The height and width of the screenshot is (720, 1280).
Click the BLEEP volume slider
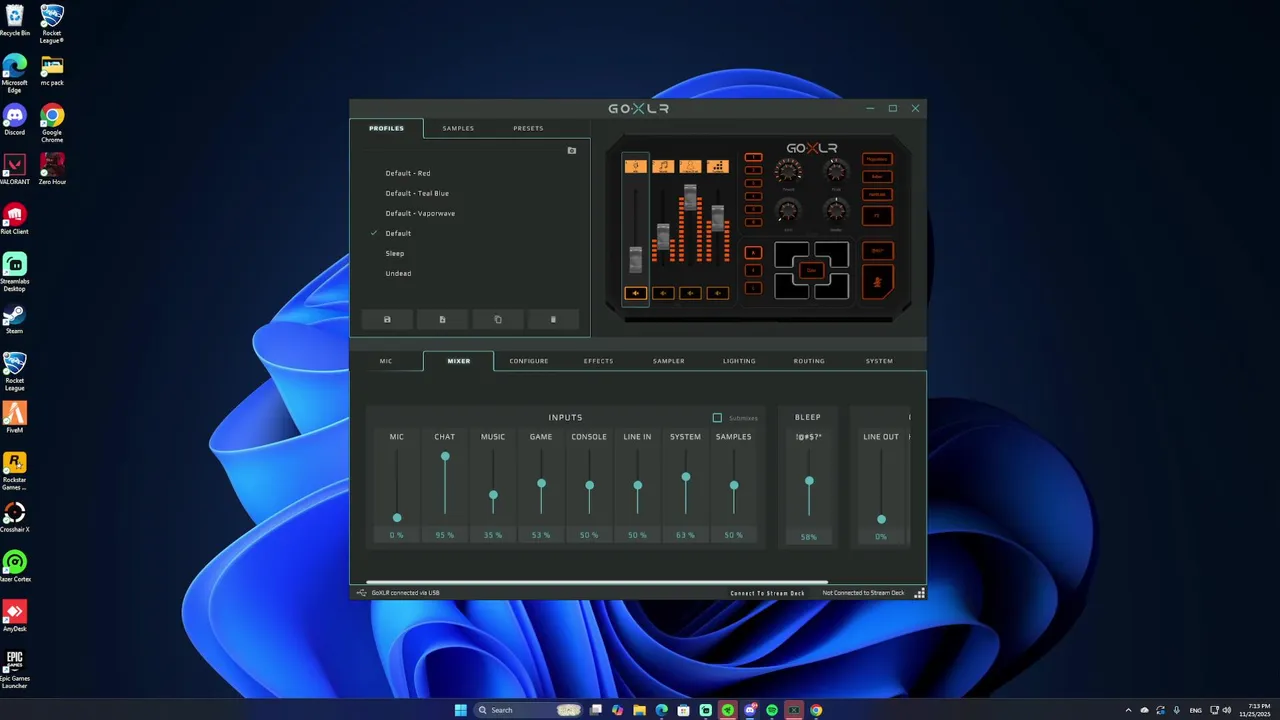tap(809, 484)
